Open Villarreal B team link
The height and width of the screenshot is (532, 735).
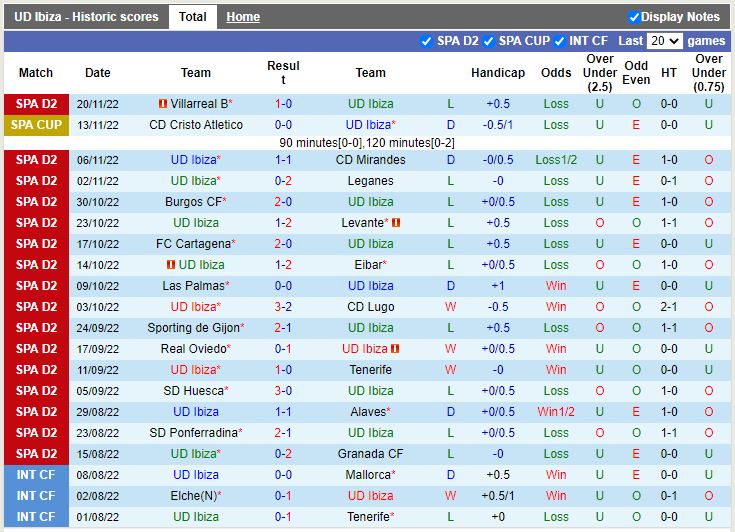(199, 104)
